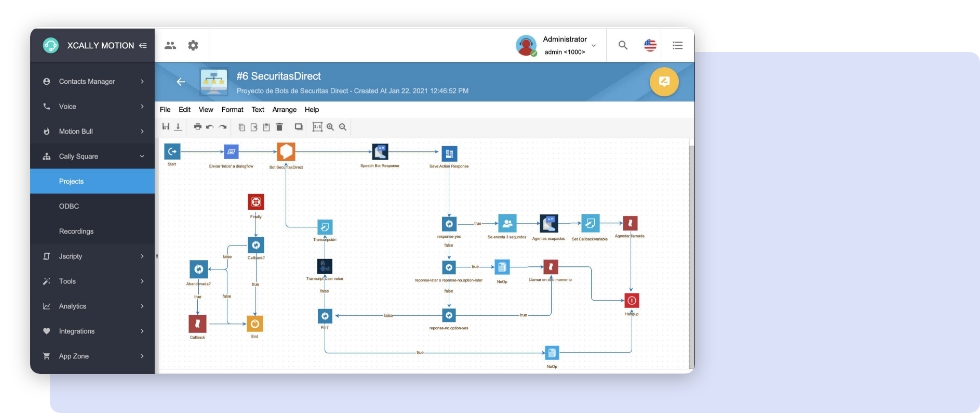The width and height of the screenshot is (980, 413).
Task: Click the Delete trash toolbar icon
Action: tap(279, 127)
